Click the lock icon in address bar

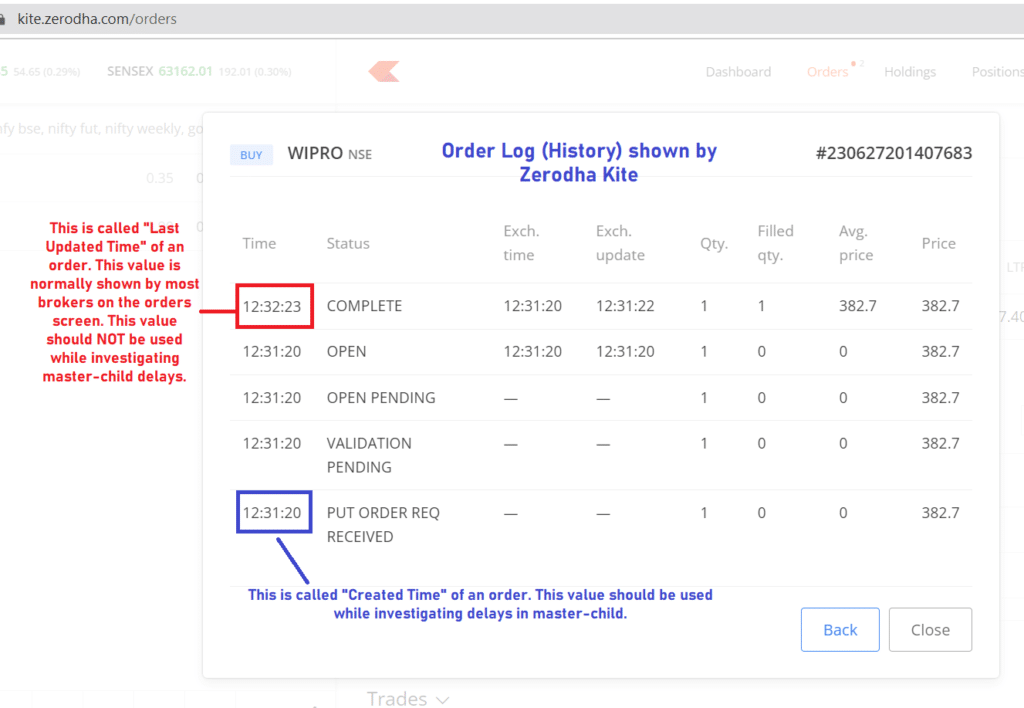coord(3,19)
